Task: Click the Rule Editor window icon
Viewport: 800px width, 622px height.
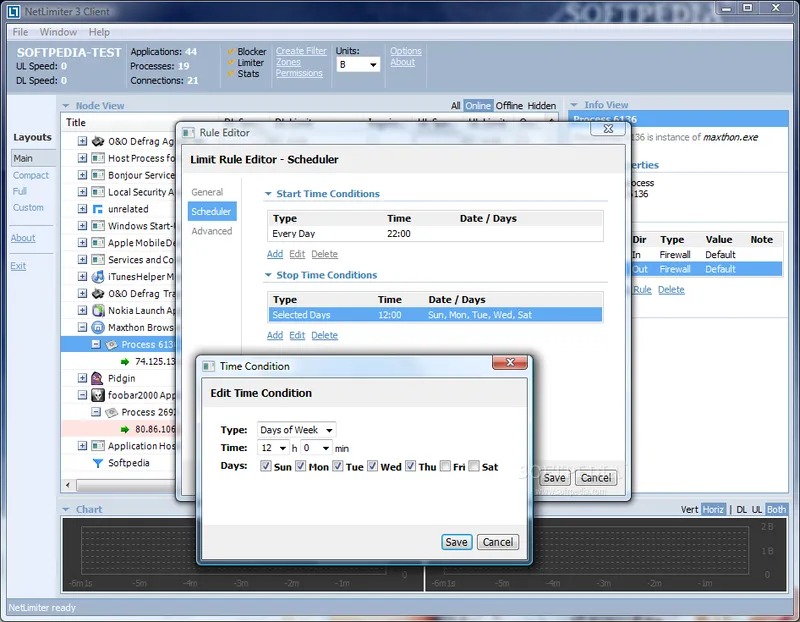Action: click(188, 133)
